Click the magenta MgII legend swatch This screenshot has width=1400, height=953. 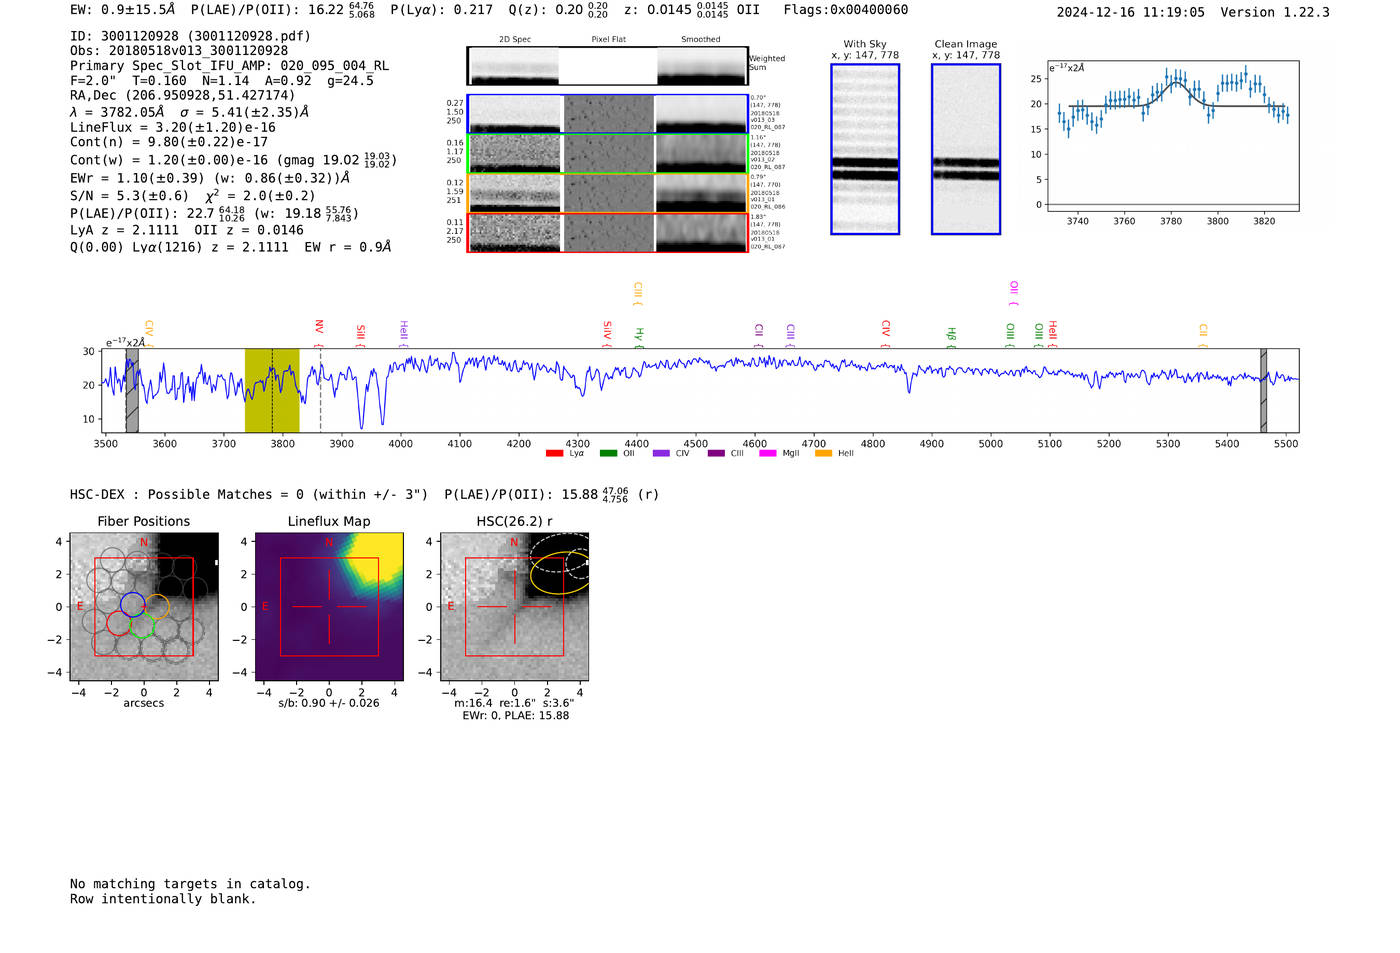(768, 454)
